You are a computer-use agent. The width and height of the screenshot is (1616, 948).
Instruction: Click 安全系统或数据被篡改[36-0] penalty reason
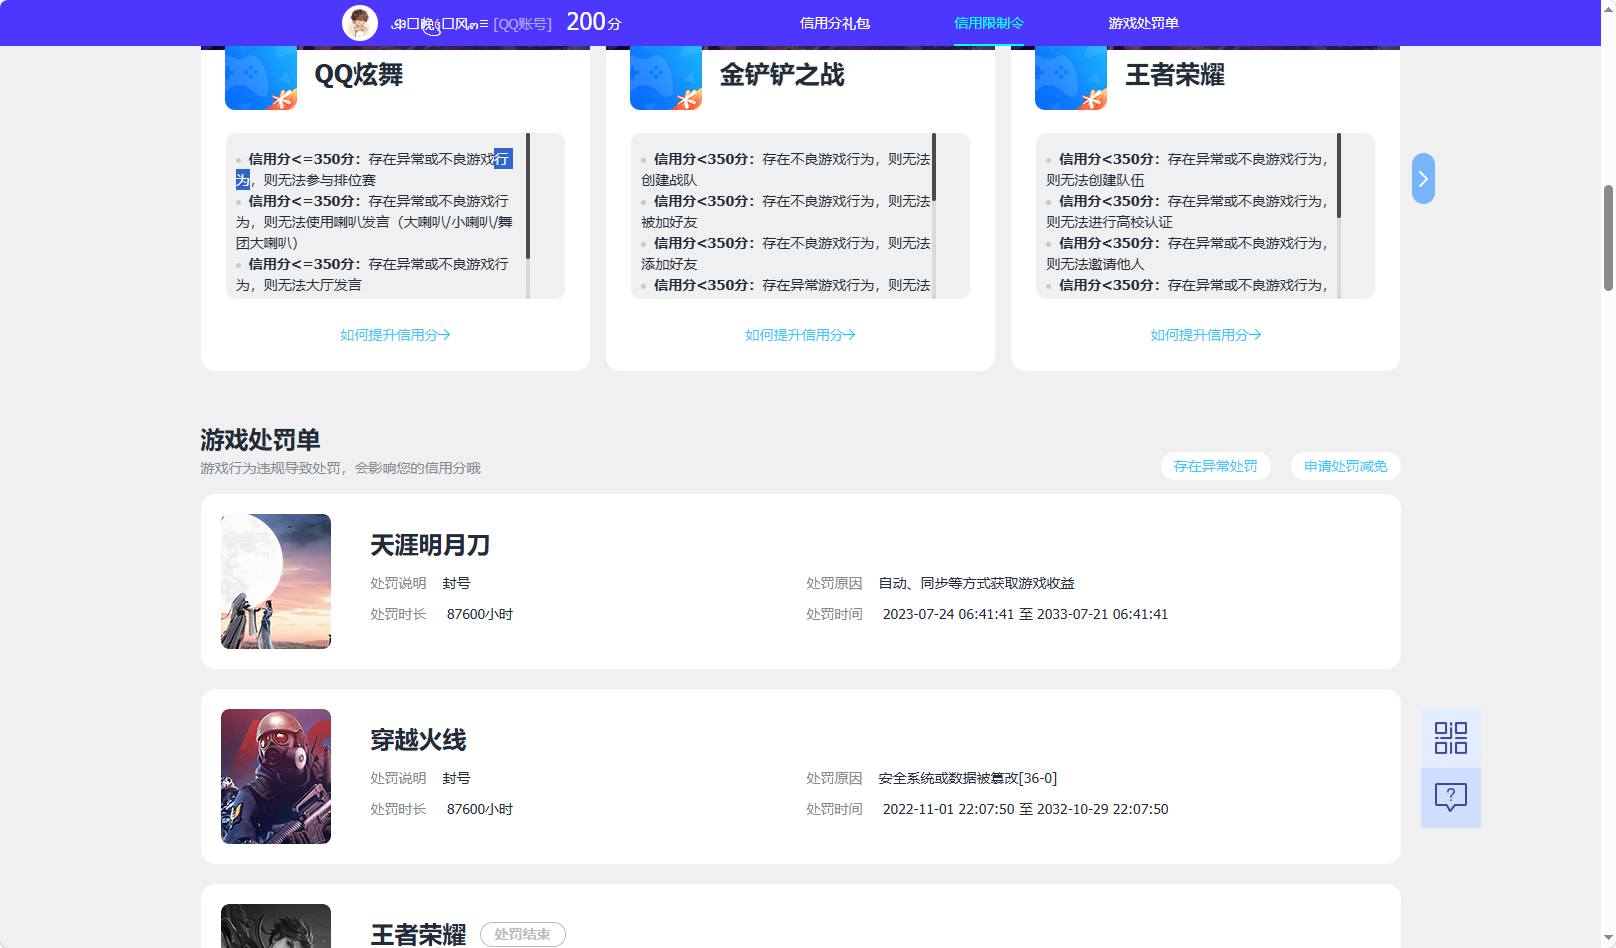pos(968,778)
